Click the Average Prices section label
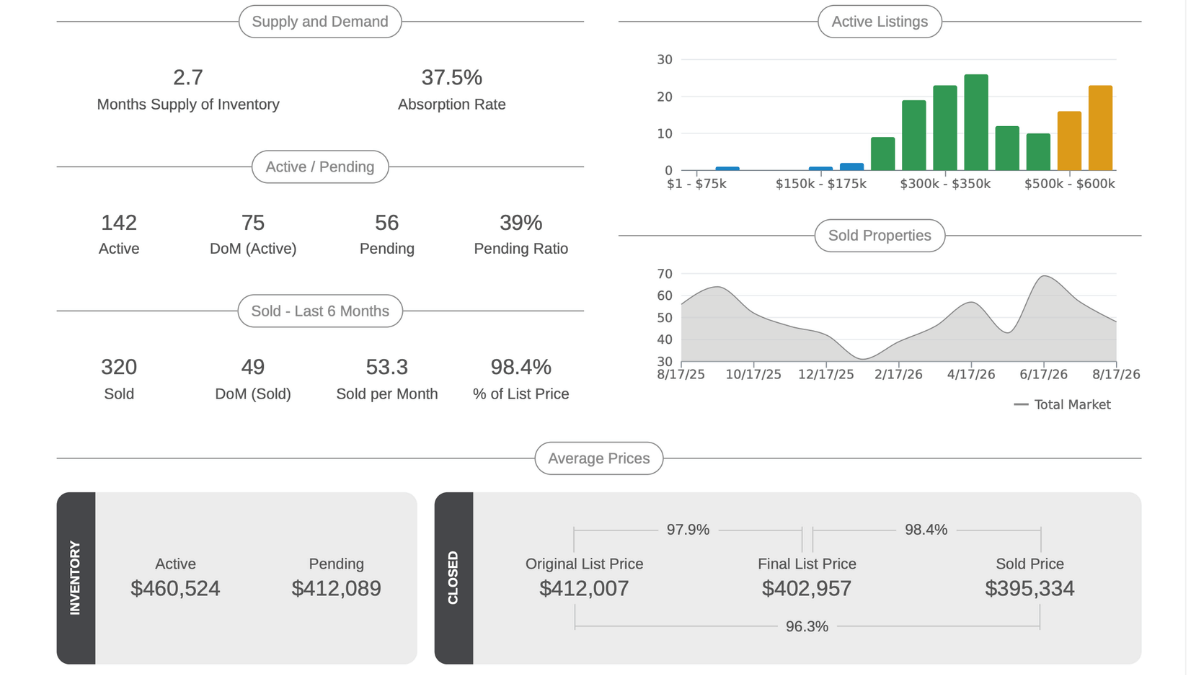1200x675 pixels. pyautogui.click(x=599, y=458)
